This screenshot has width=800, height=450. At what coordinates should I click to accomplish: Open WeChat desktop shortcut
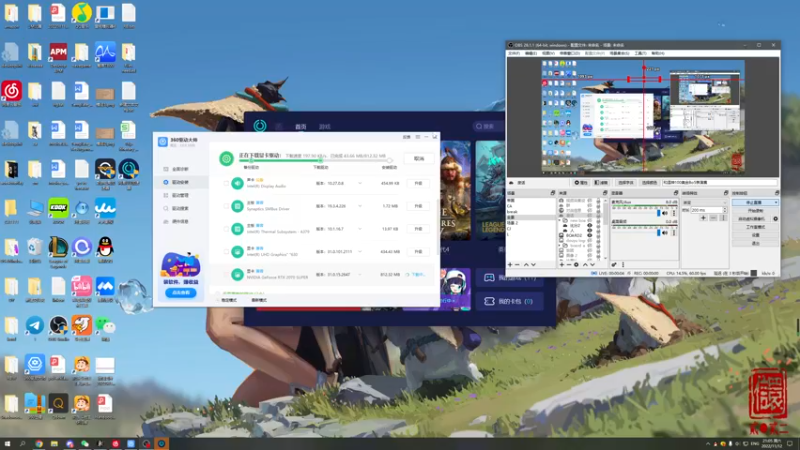coord(105,325)
